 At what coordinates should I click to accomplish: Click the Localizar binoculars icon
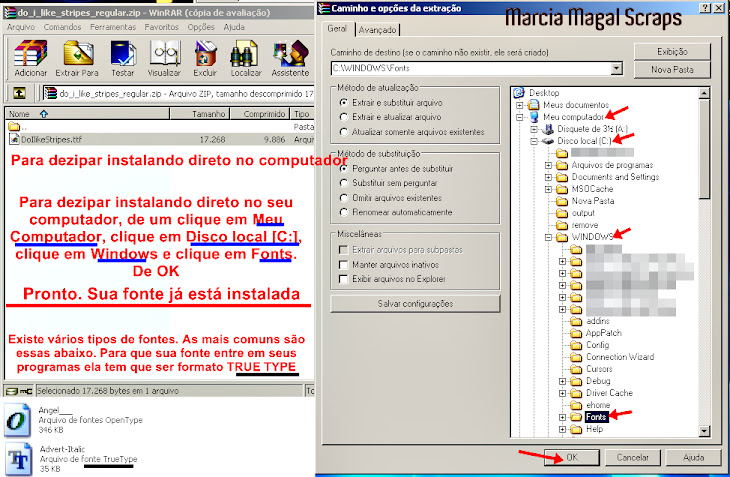click(244, 53)
